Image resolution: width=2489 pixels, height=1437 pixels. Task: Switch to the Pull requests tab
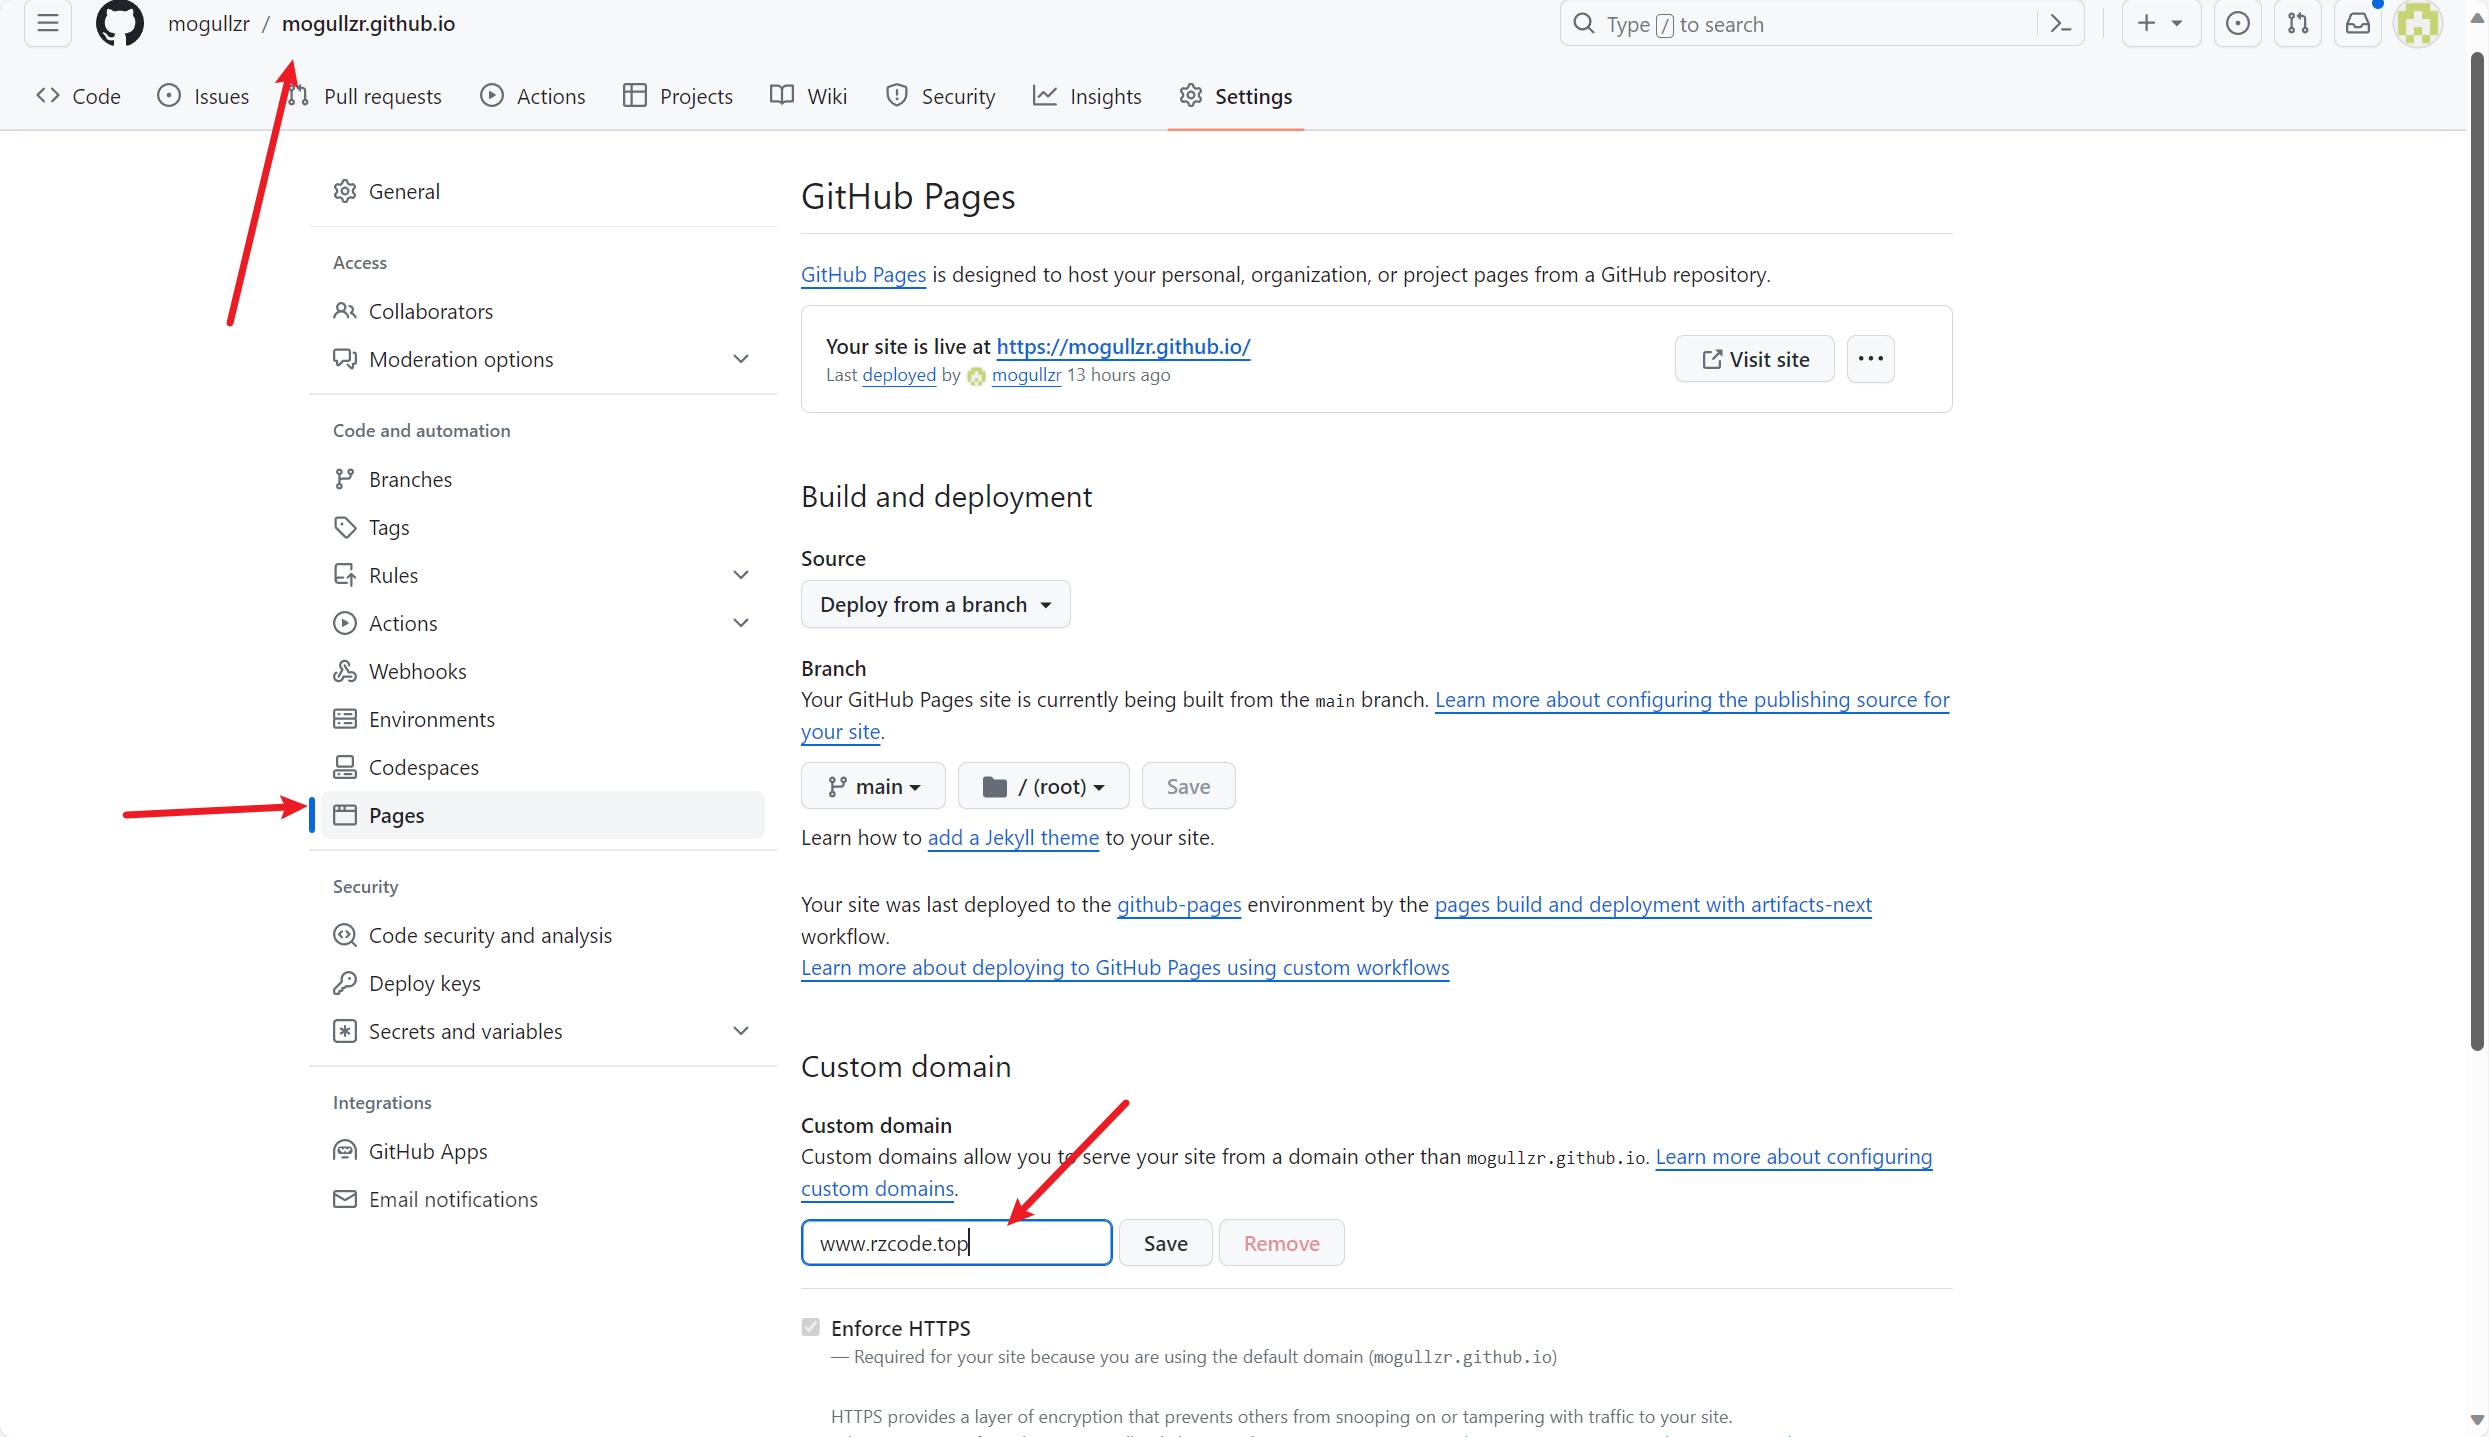point(364,96)
